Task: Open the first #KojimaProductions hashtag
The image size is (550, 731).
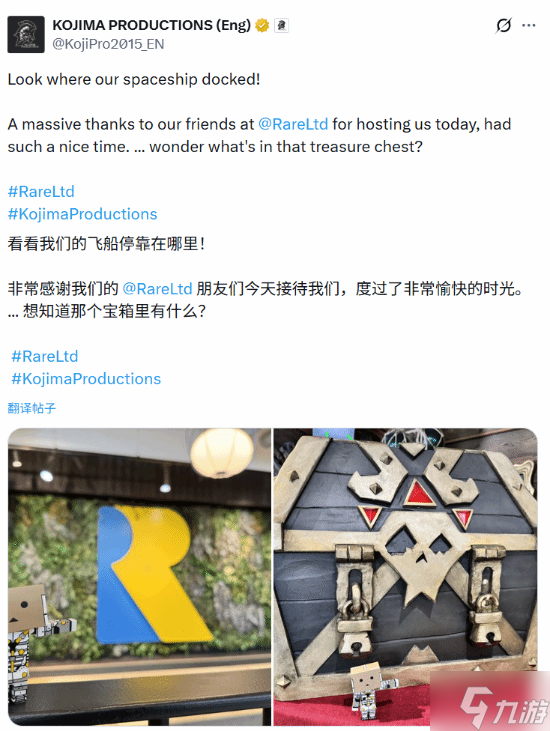Action: [x=82, y=214]
